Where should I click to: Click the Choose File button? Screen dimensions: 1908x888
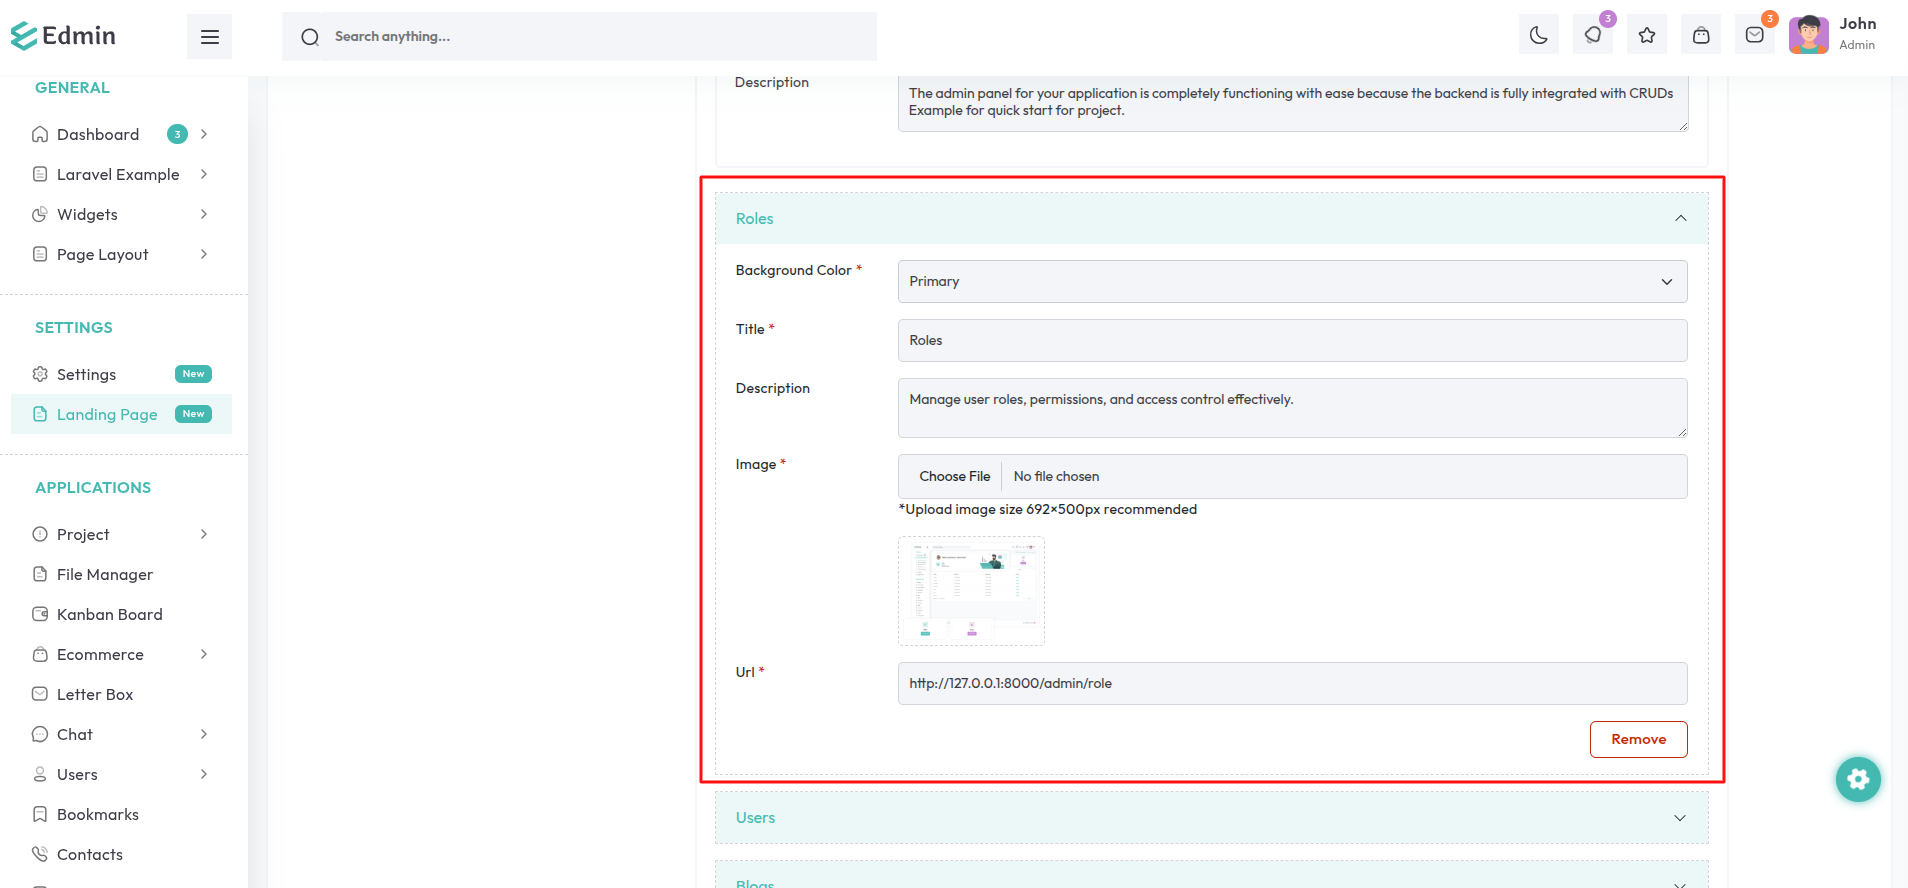pyautogui.click(x=954, y=477)
